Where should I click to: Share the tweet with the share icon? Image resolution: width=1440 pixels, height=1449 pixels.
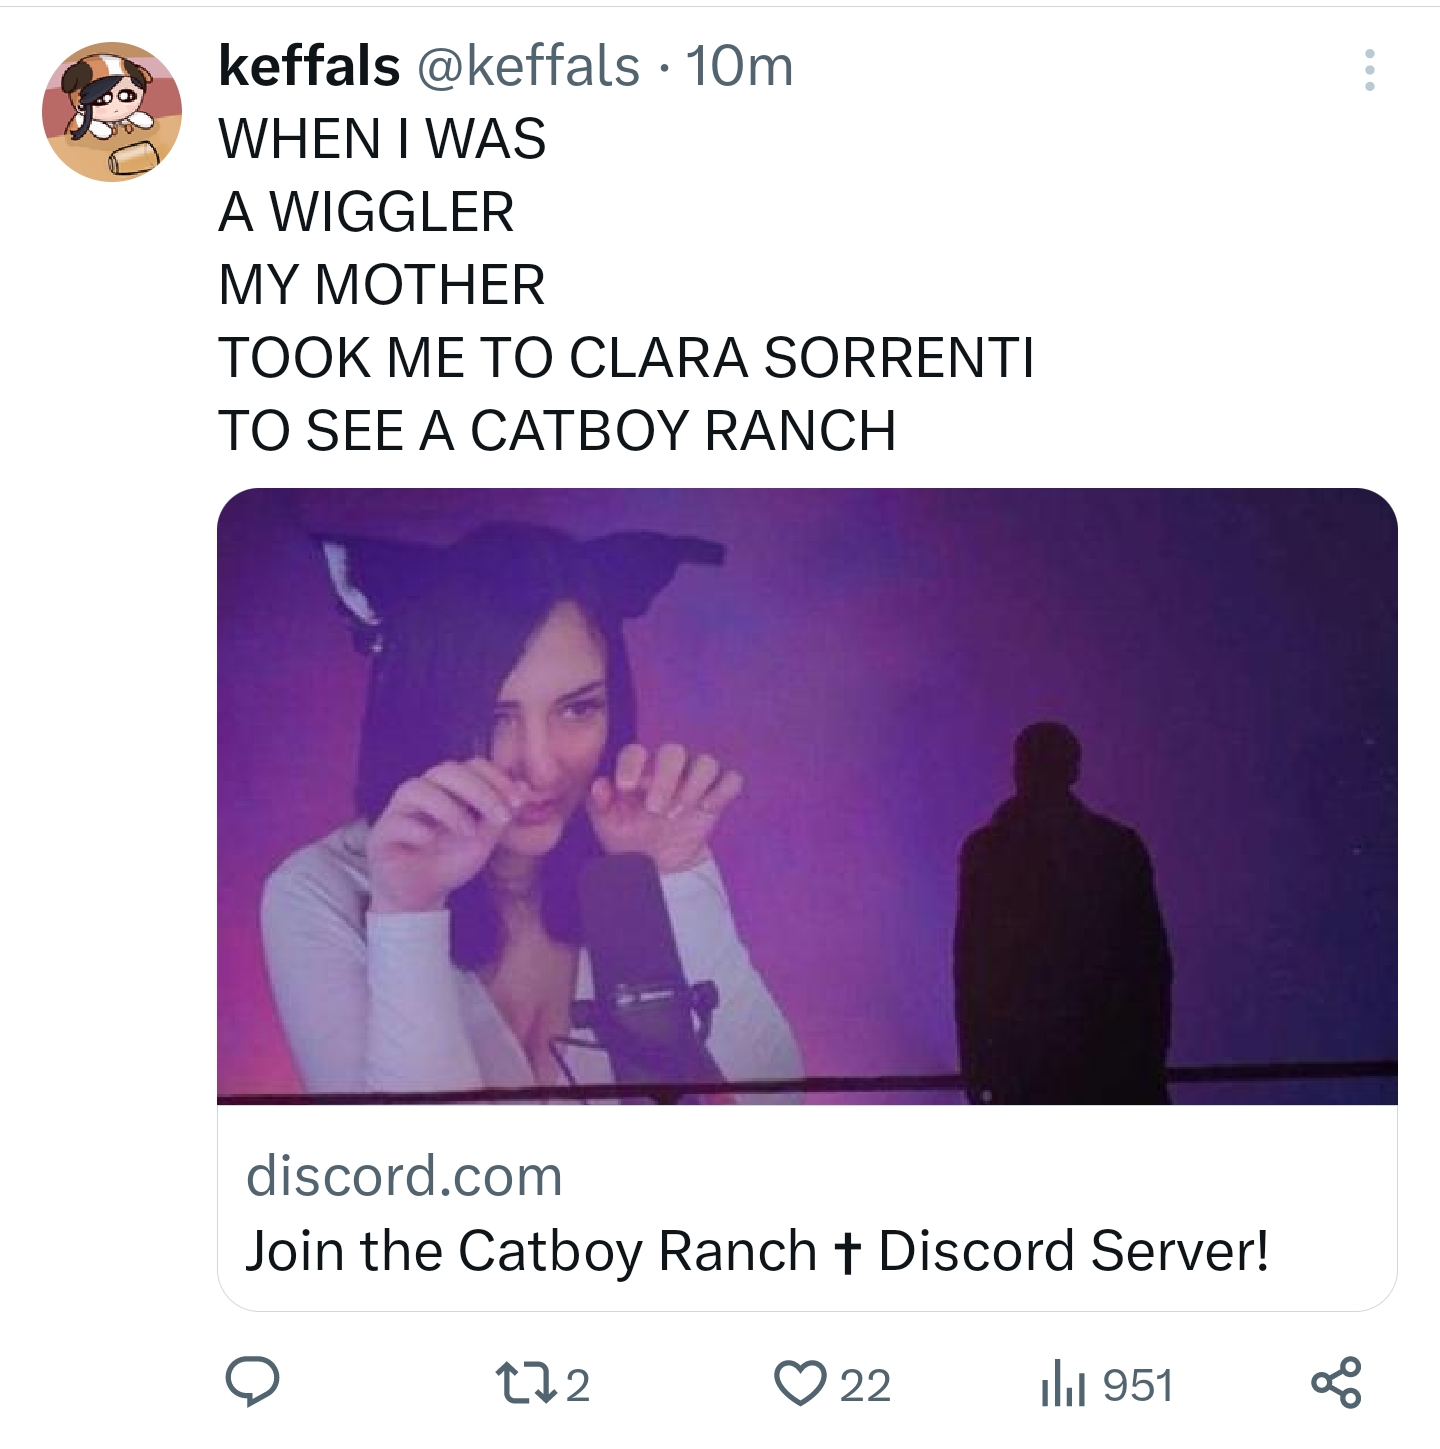[1336, 1382]
